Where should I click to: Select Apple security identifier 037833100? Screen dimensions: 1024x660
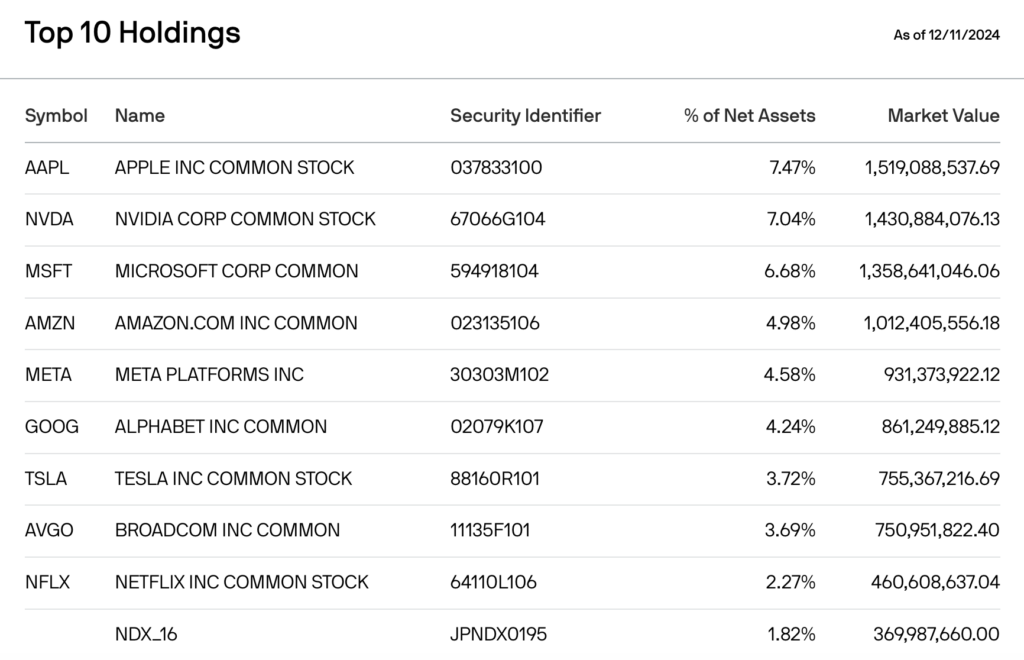click(x=496, y=167)
